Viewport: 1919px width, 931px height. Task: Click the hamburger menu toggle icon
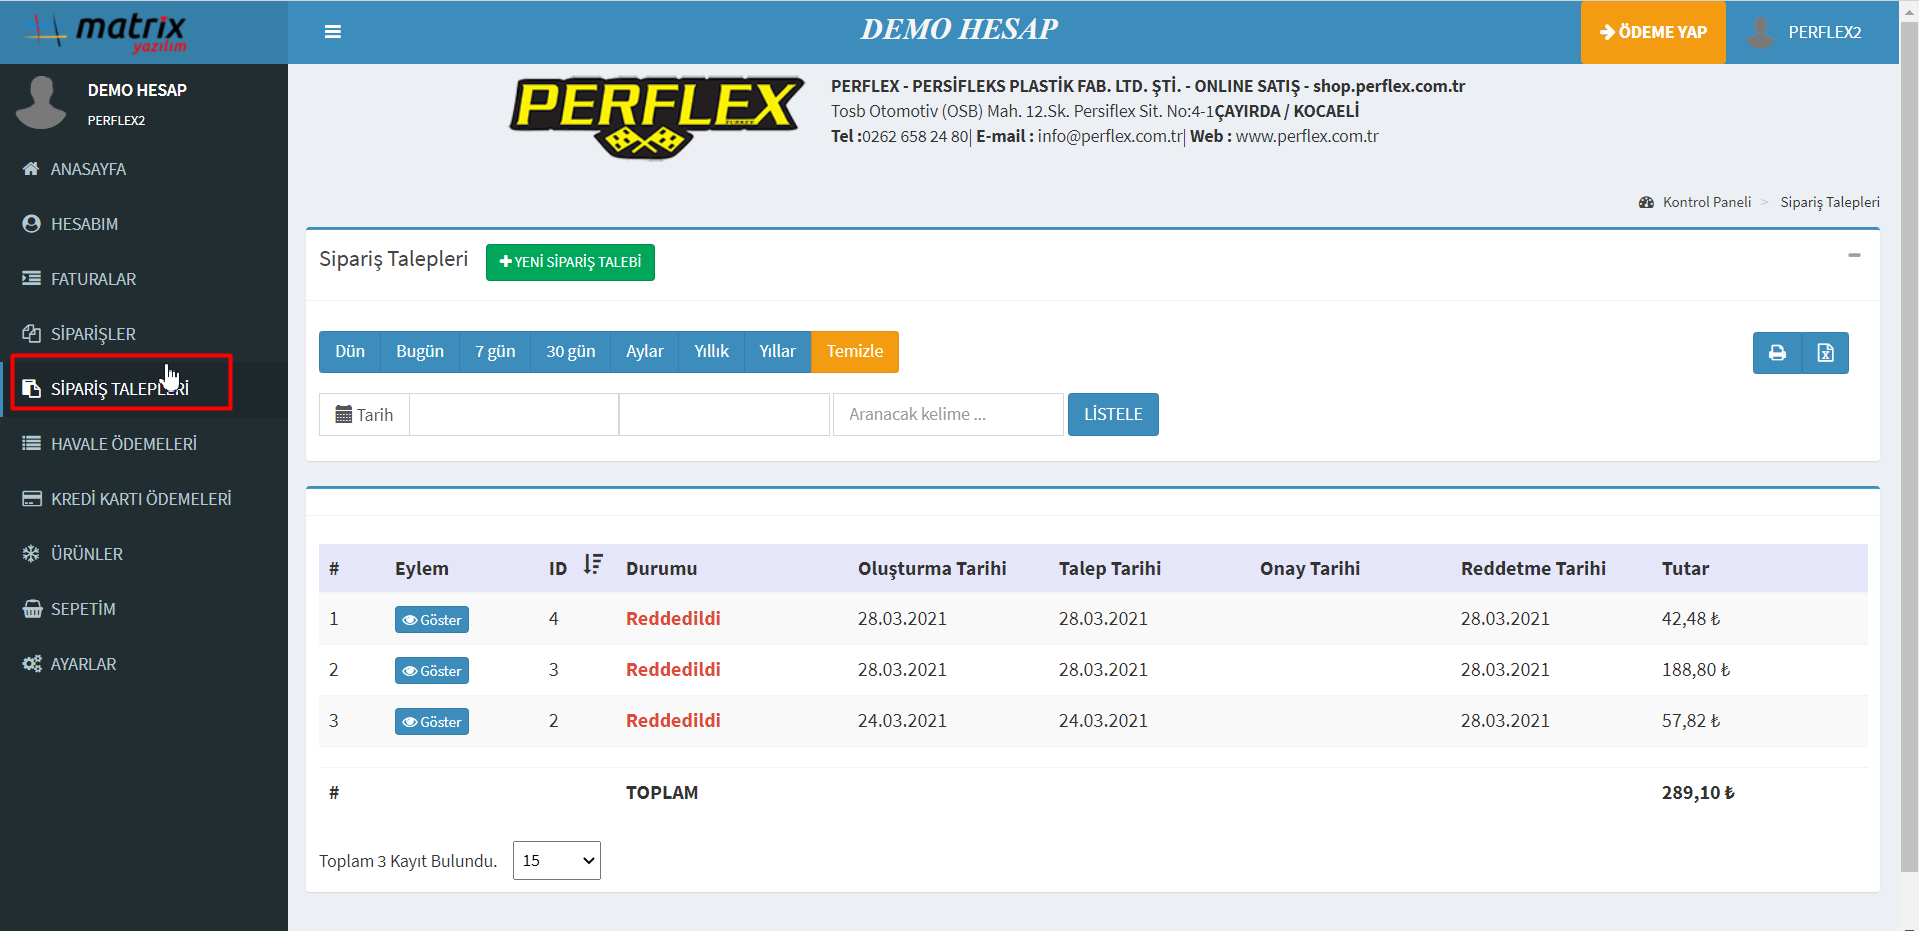coord(333,32)
